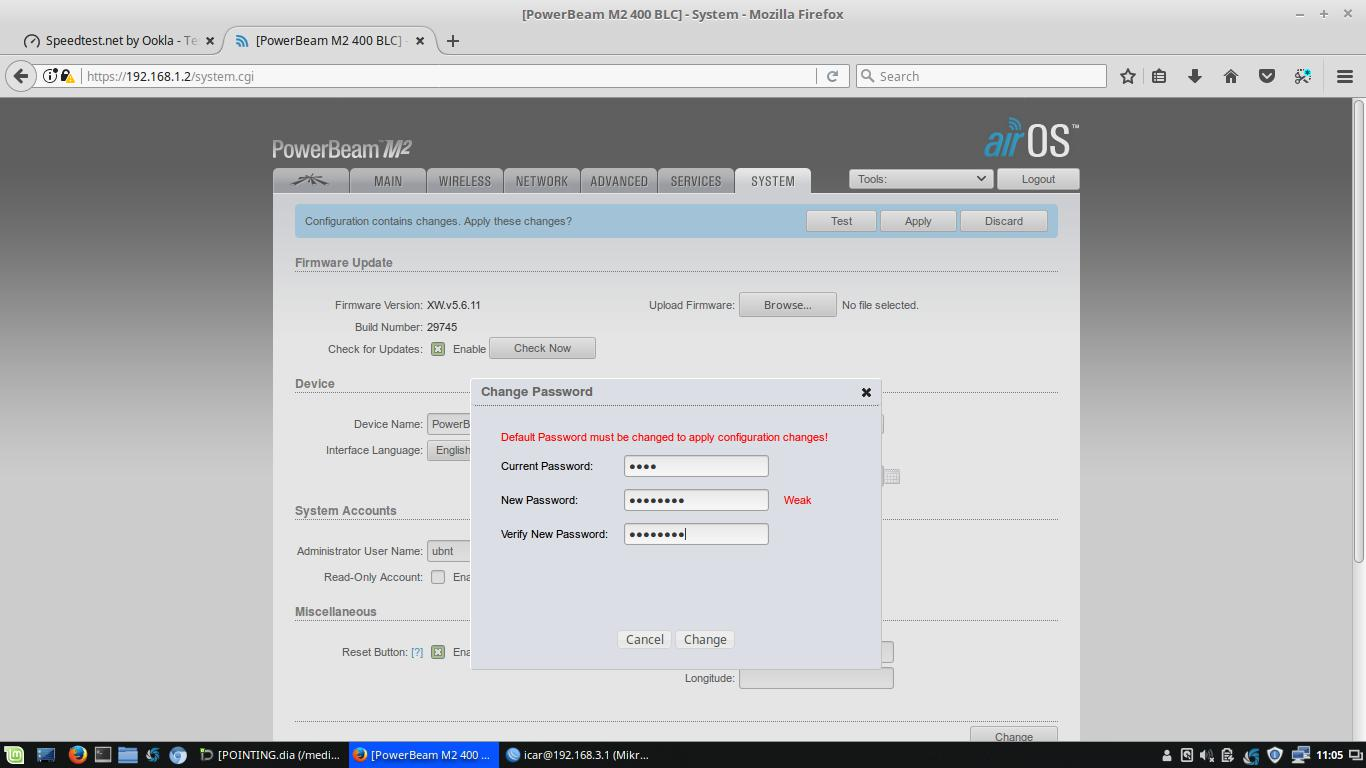
Task: Open the Firefox downloads arrow
Action: point(1194,76)
